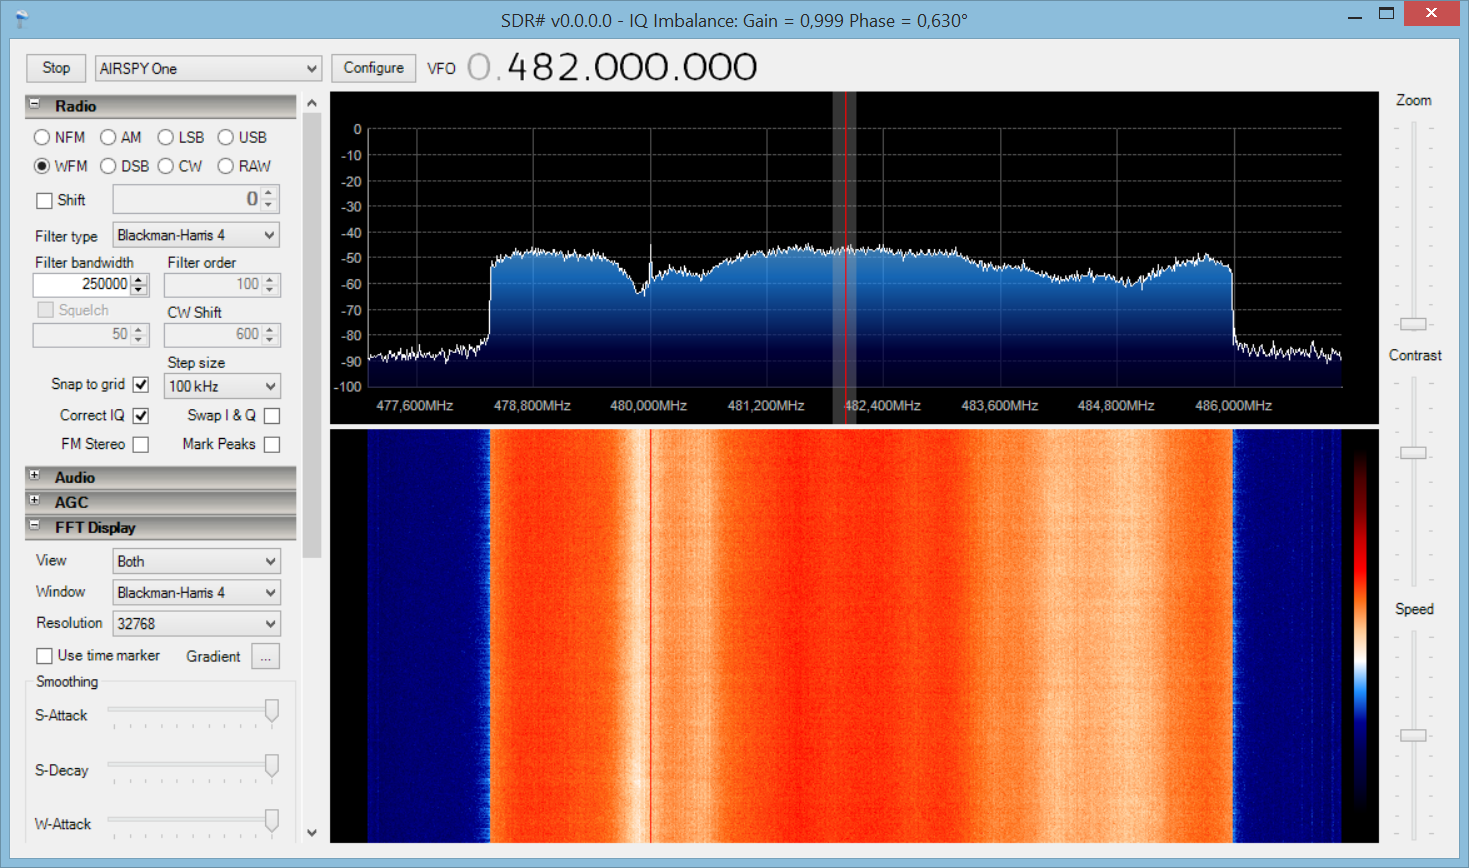
Task: Open the Configure device dialog
Action: [374, 68]
